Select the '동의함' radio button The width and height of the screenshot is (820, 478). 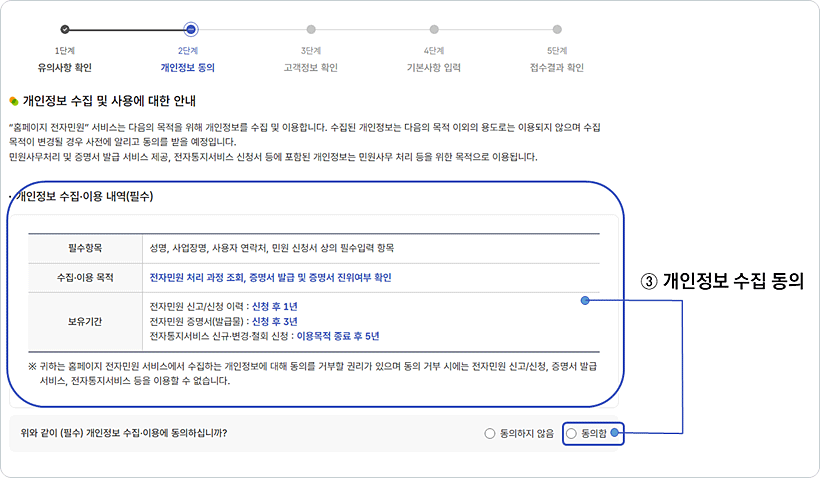[x=571, y=434]
